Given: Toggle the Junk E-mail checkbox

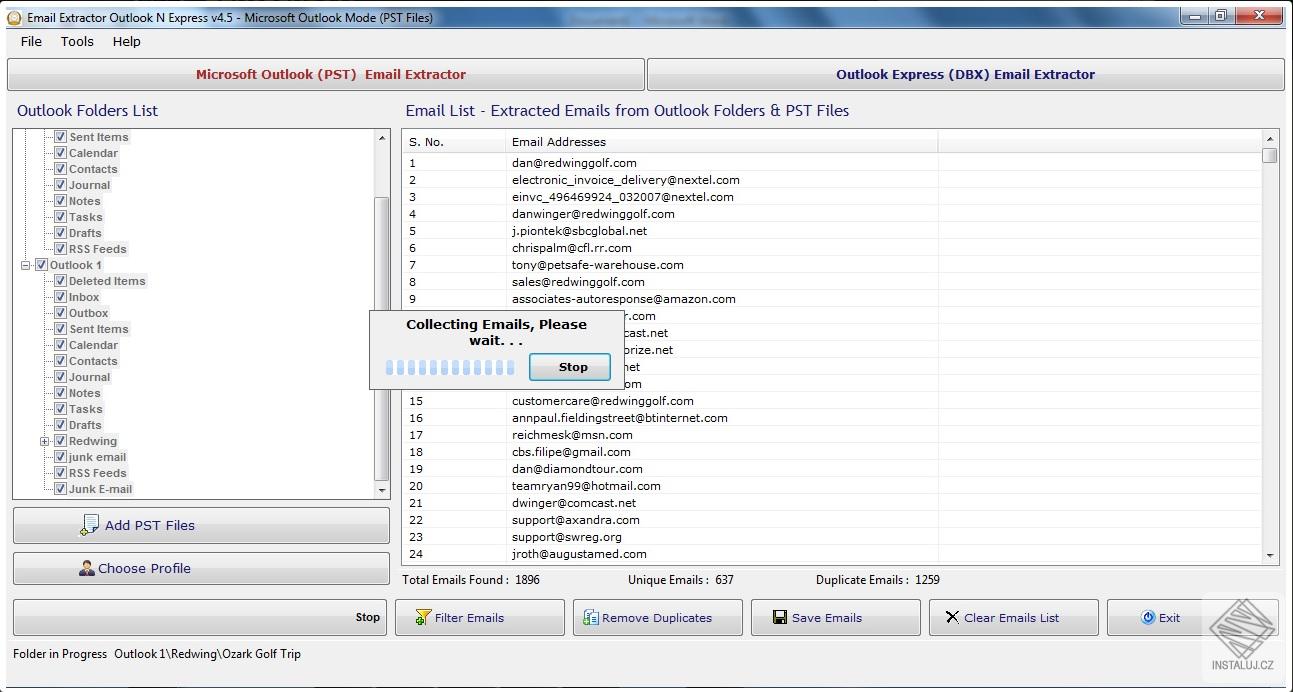Looking at the screenshot, I should click(60, 489).
